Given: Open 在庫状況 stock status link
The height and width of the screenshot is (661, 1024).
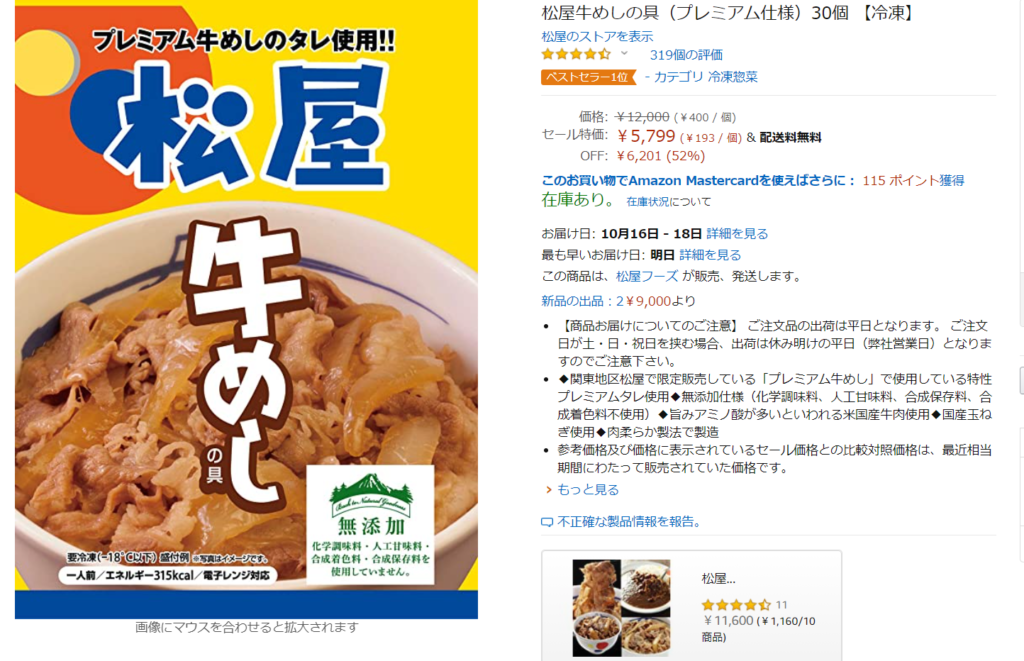Looking at the screenshot, I should [x=648, y=202].
